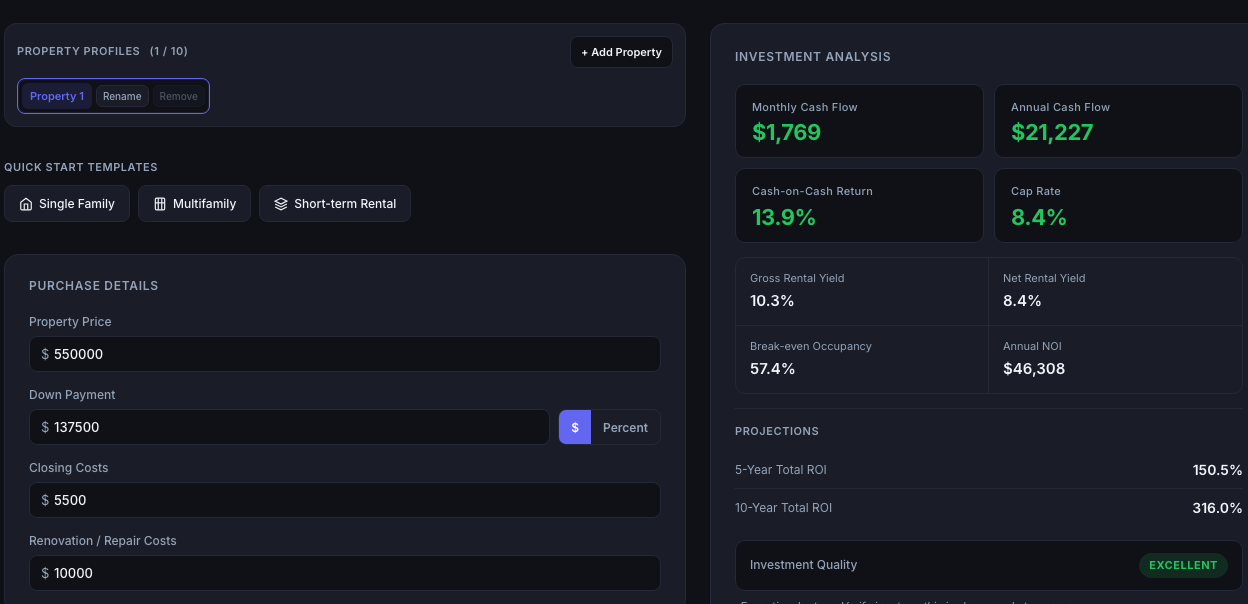The image size is (1248, 604).
Task: Apply the Short-term Rental template
Action: [334, 203]
